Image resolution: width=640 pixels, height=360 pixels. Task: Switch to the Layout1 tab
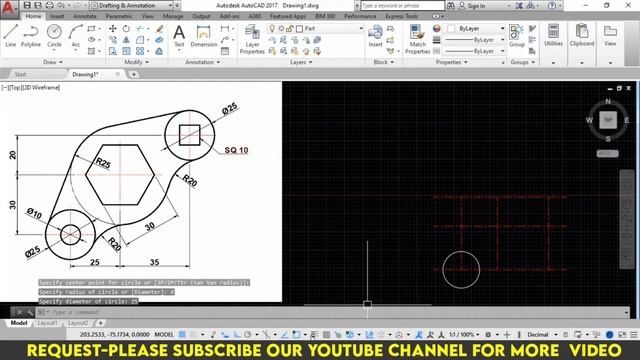47,323
